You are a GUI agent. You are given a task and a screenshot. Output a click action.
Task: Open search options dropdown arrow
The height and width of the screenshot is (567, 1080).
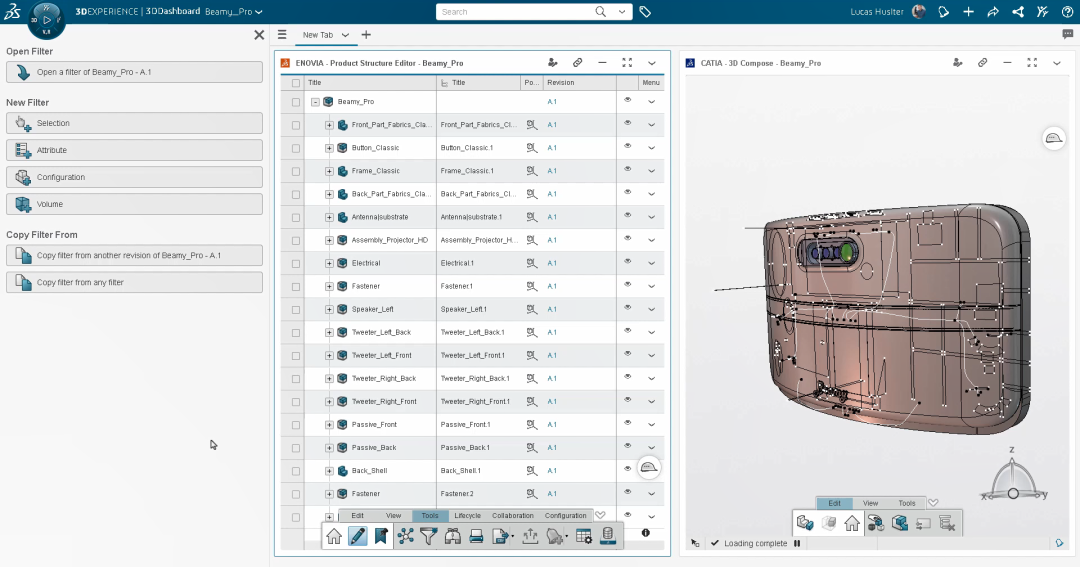tap(622, 12)
